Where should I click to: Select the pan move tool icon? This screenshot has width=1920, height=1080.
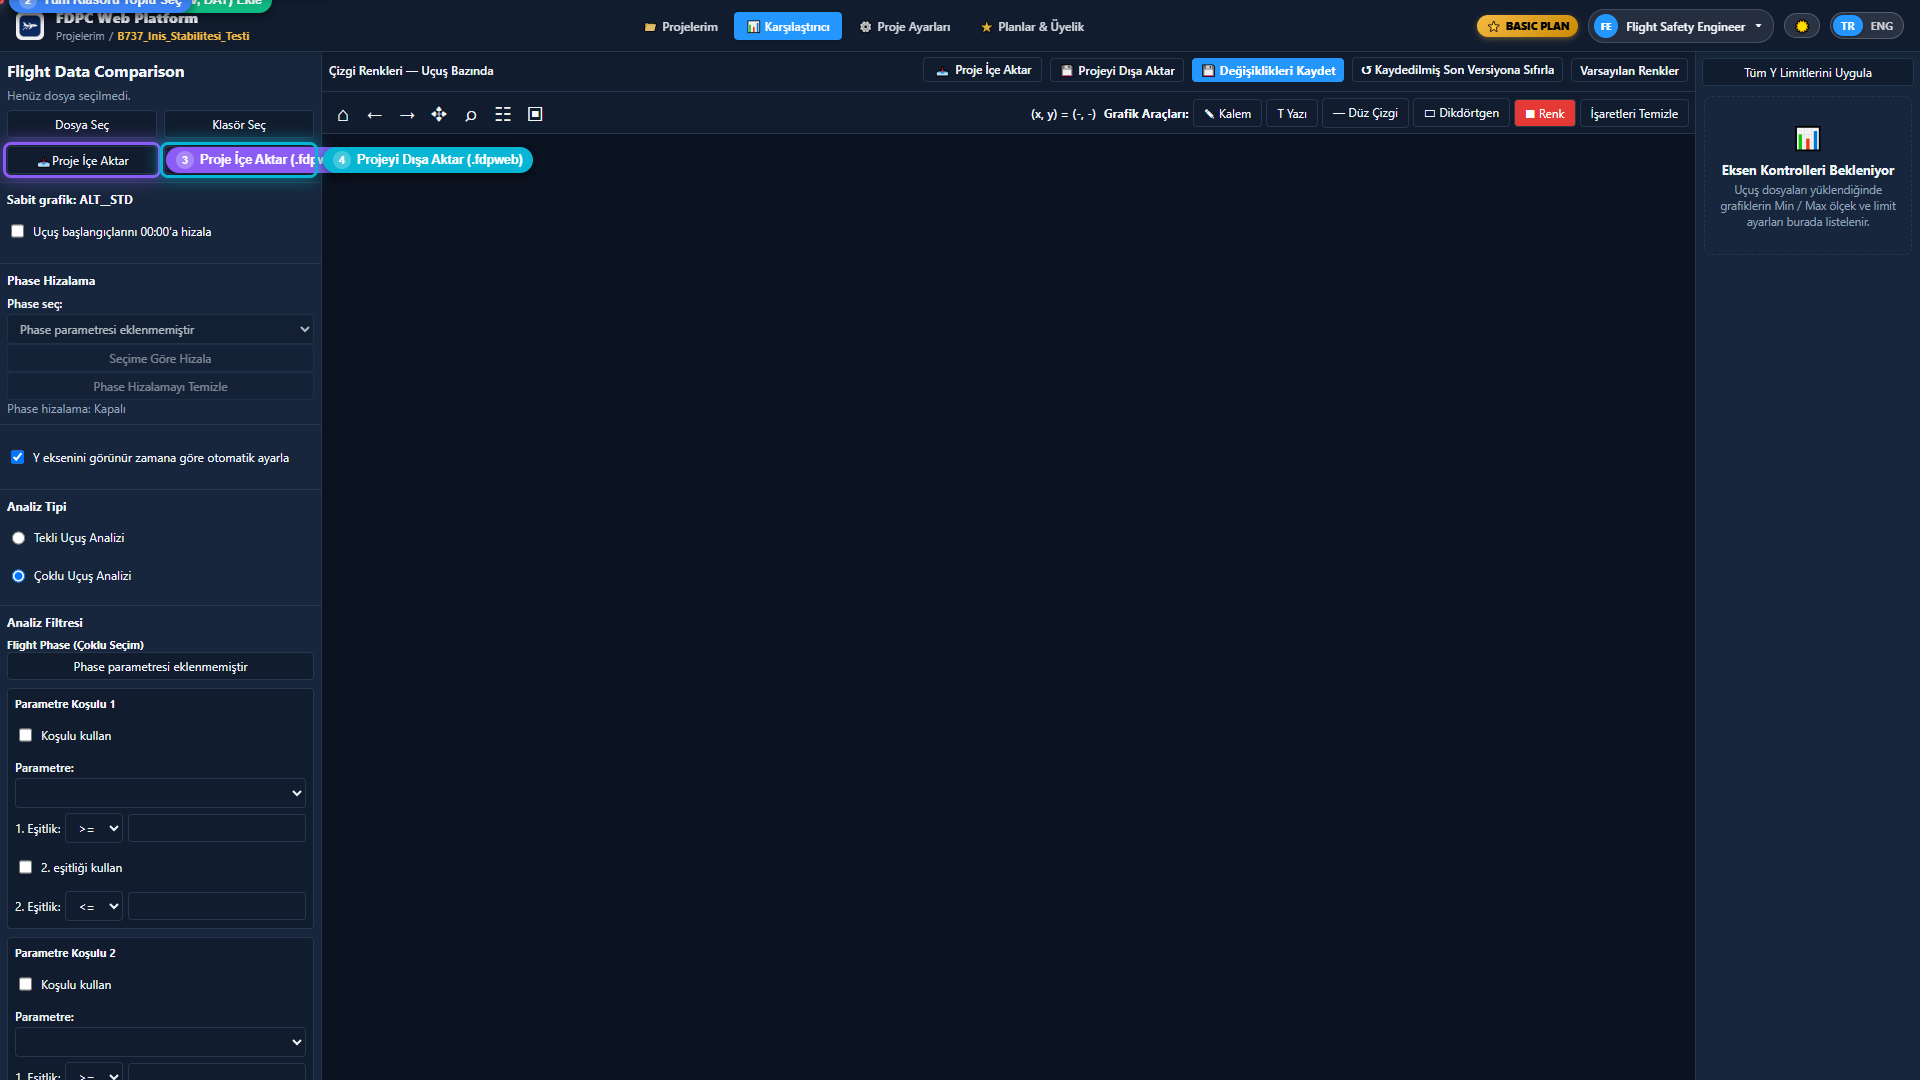[x=439, y=115]
